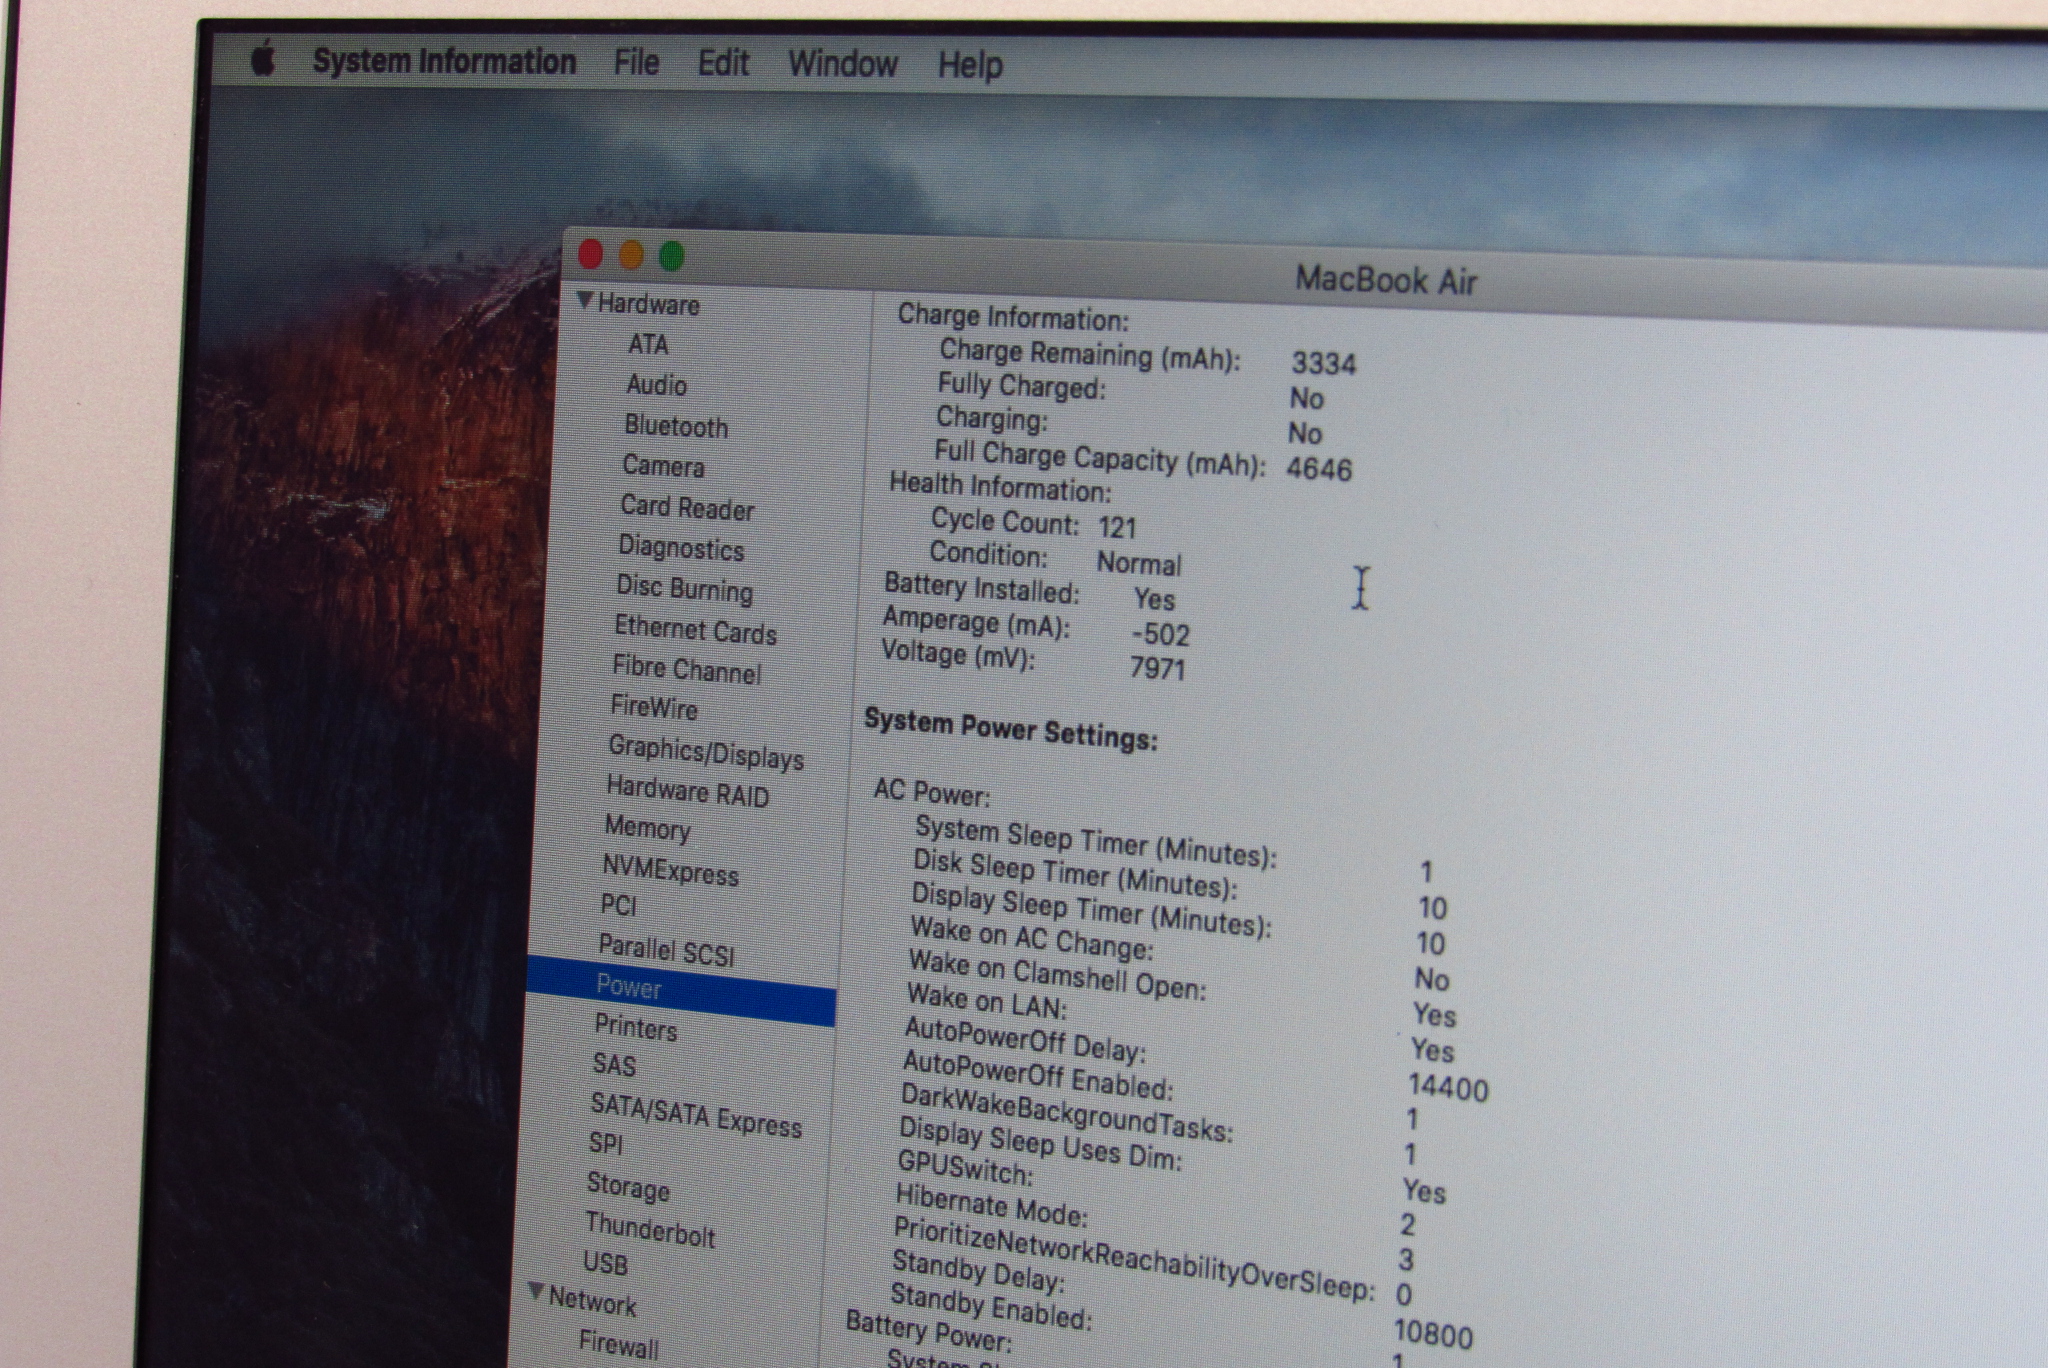The height and width of the screenshot is (1368, 2048).
Task: Click the red close window button
Action: (x=591, y=255)
